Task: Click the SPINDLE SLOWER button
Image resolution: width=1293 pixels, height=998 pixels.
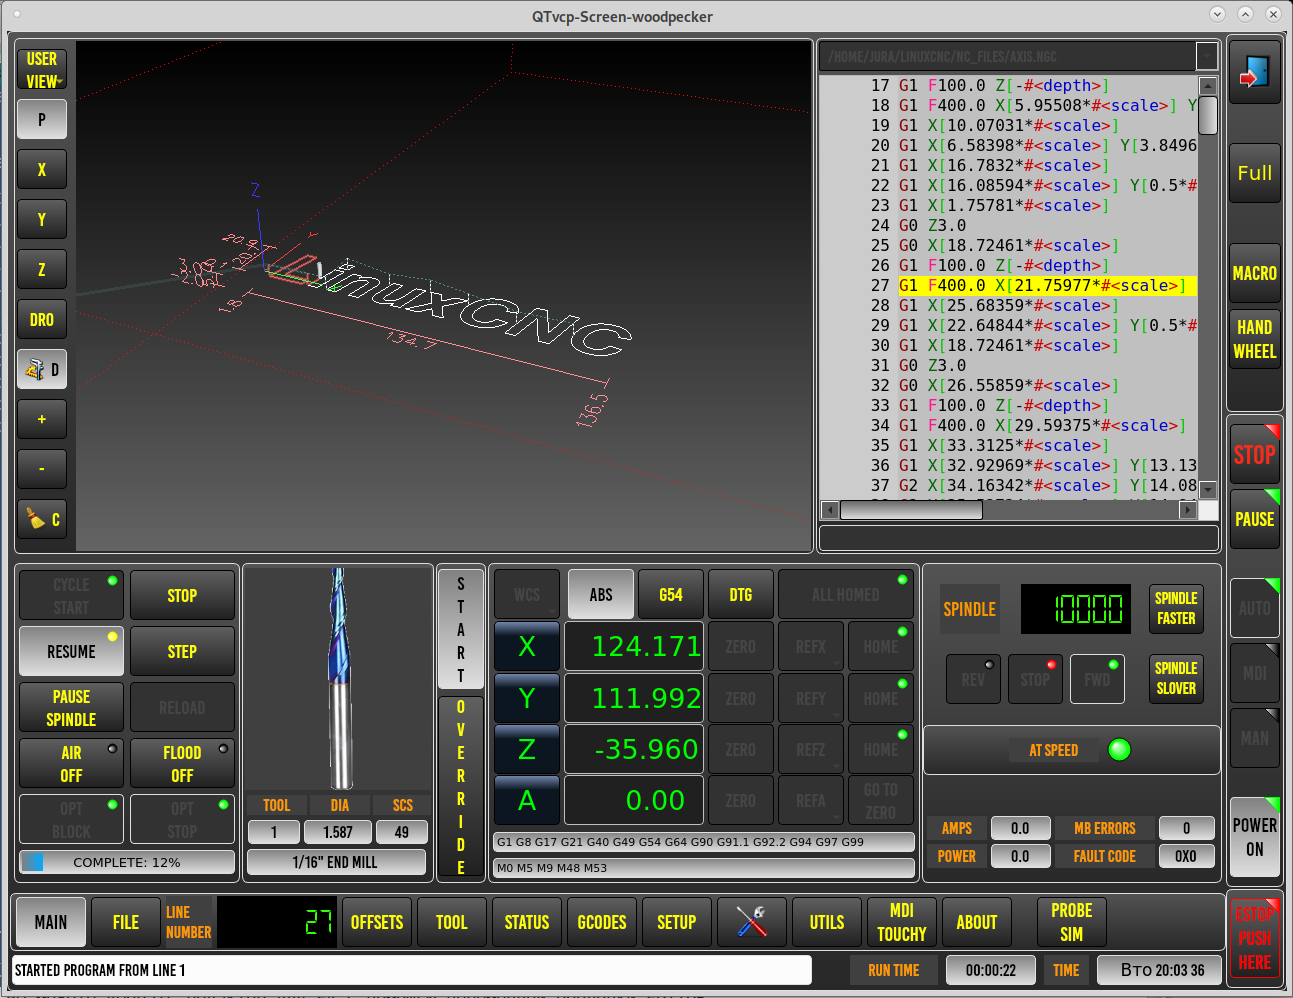Action: point(1176,679)
